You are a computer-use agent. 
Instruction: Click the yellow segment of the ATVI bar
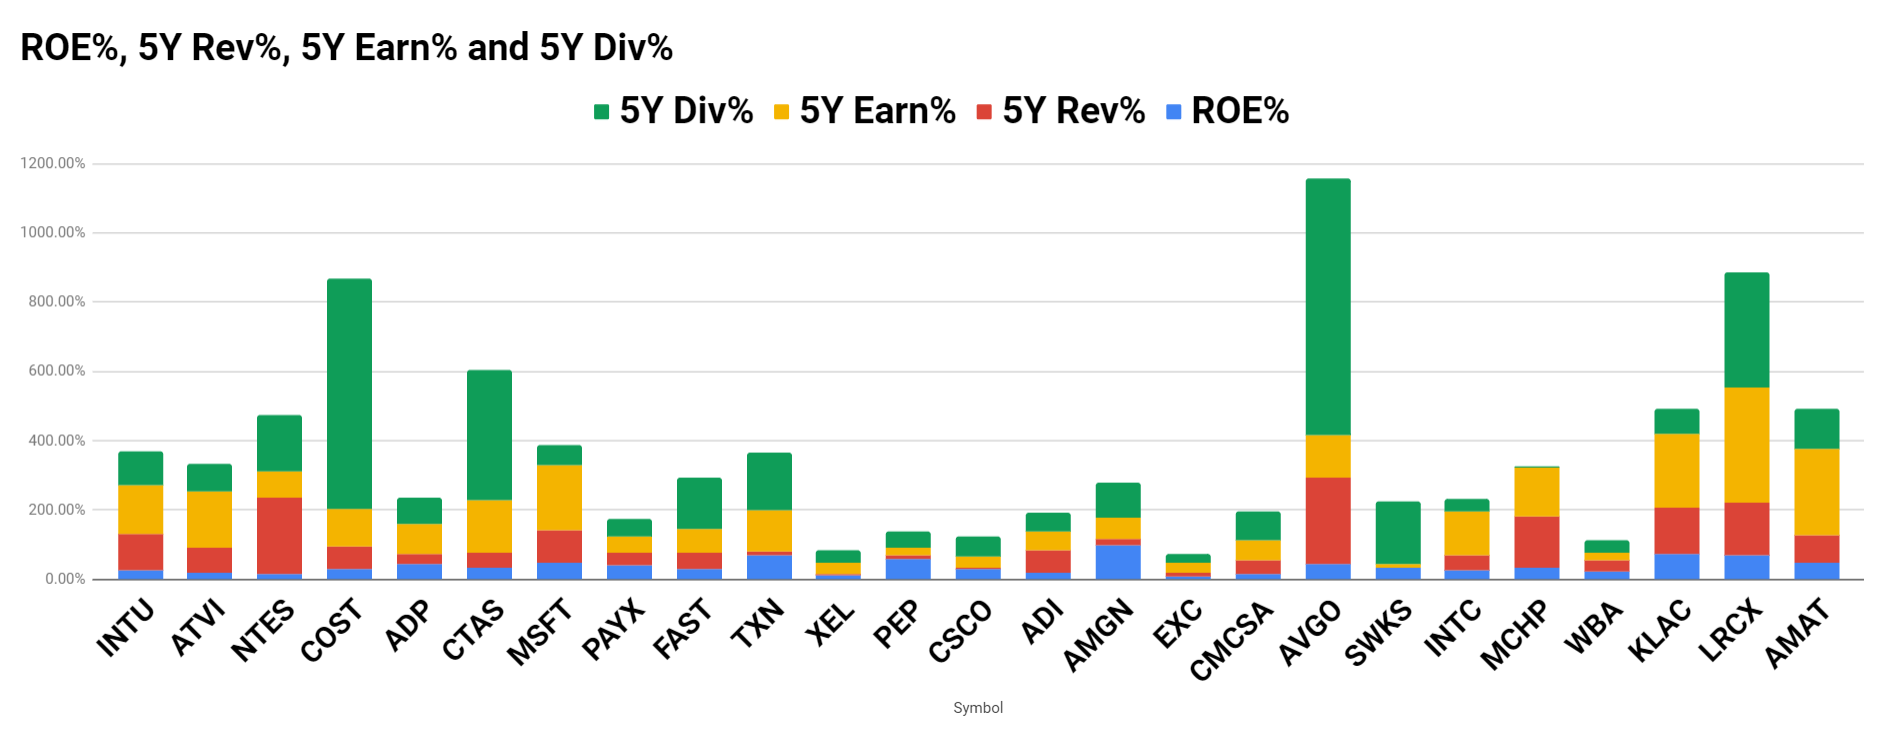209,520
